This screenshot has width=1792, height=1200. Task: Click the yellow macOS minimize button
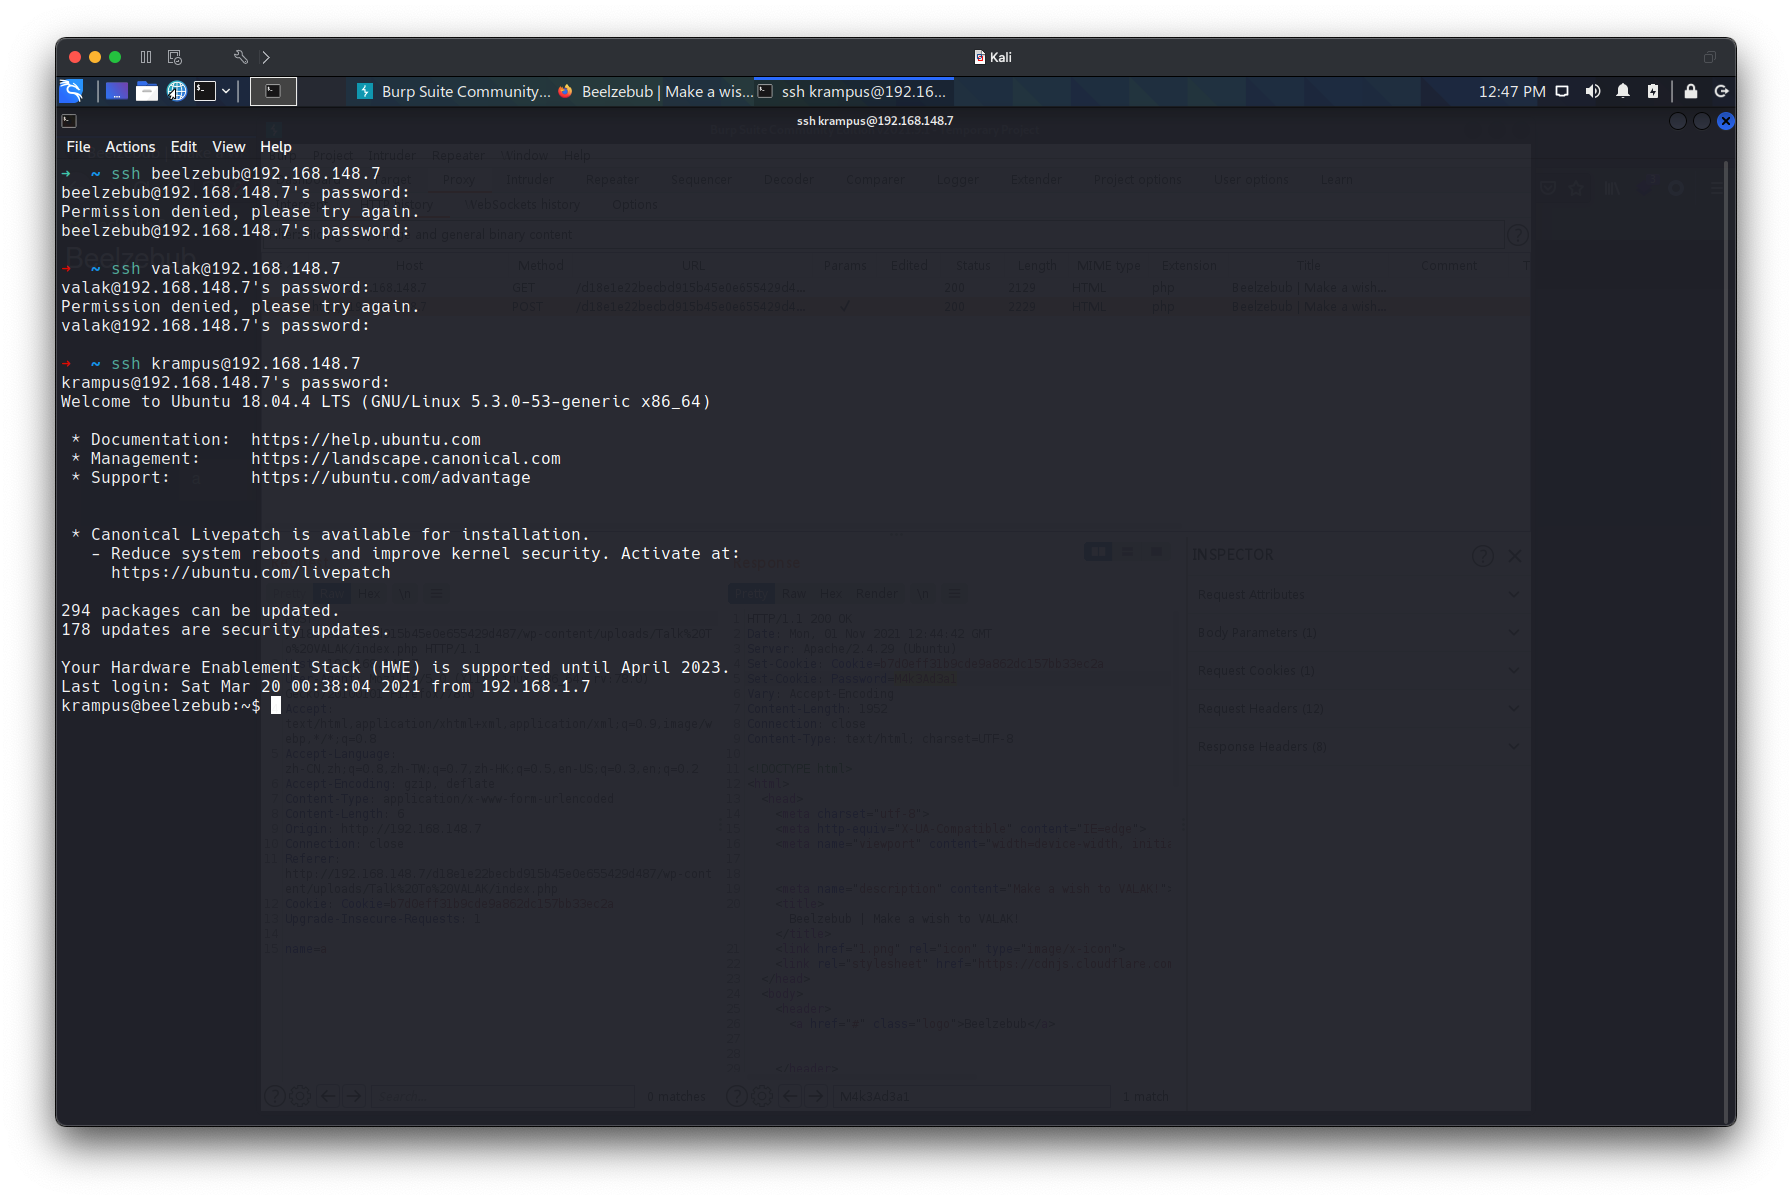click(x=95, y=57)
